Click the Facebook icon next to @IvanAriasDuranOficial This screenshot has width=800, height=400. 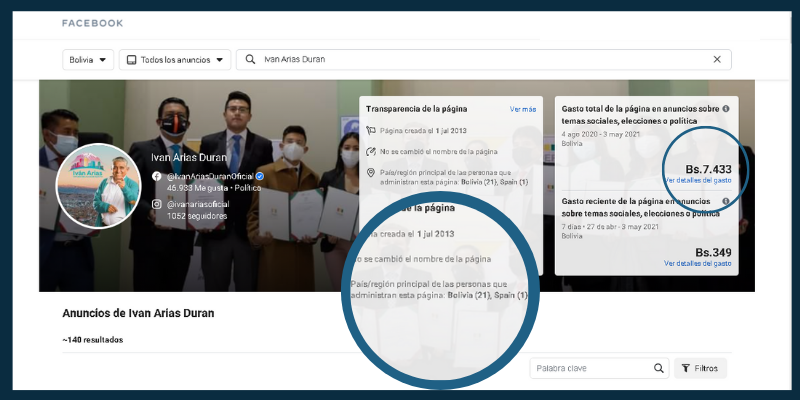(157, 177)
